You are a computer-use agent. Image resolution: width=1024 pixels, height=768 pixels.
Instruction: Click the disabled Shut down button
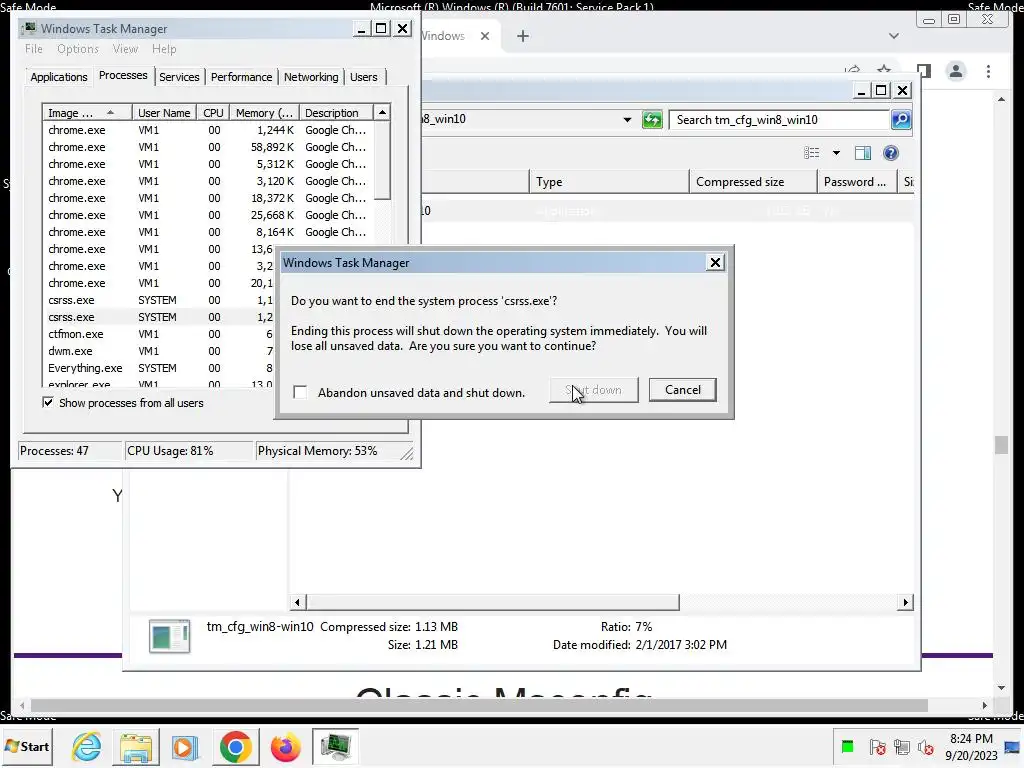[594, 390]
